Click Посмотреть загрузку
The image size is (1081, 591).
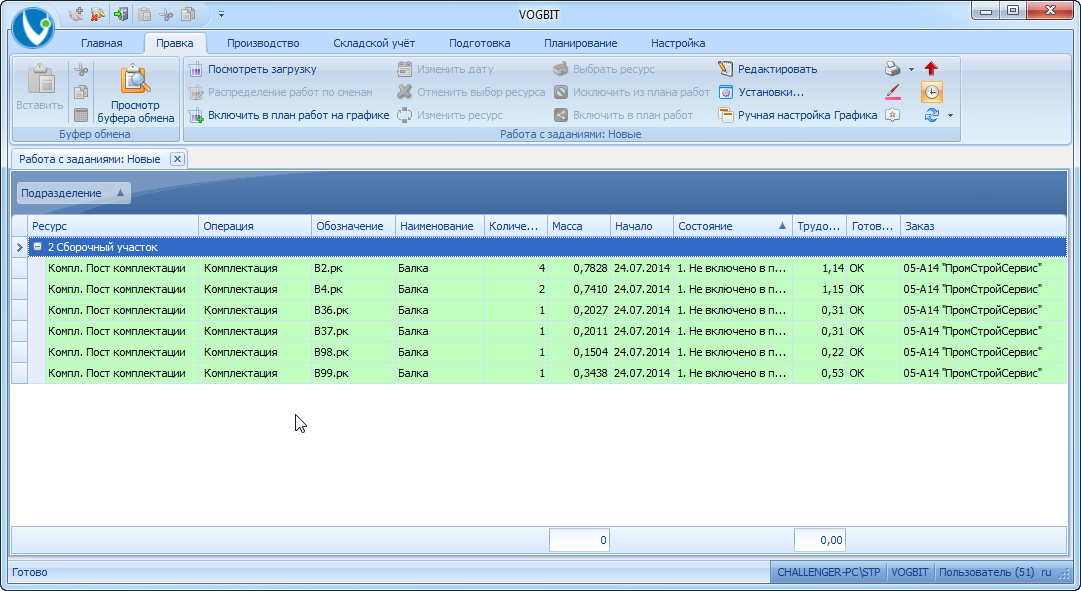pyautogui.click(x=252, y=69)
